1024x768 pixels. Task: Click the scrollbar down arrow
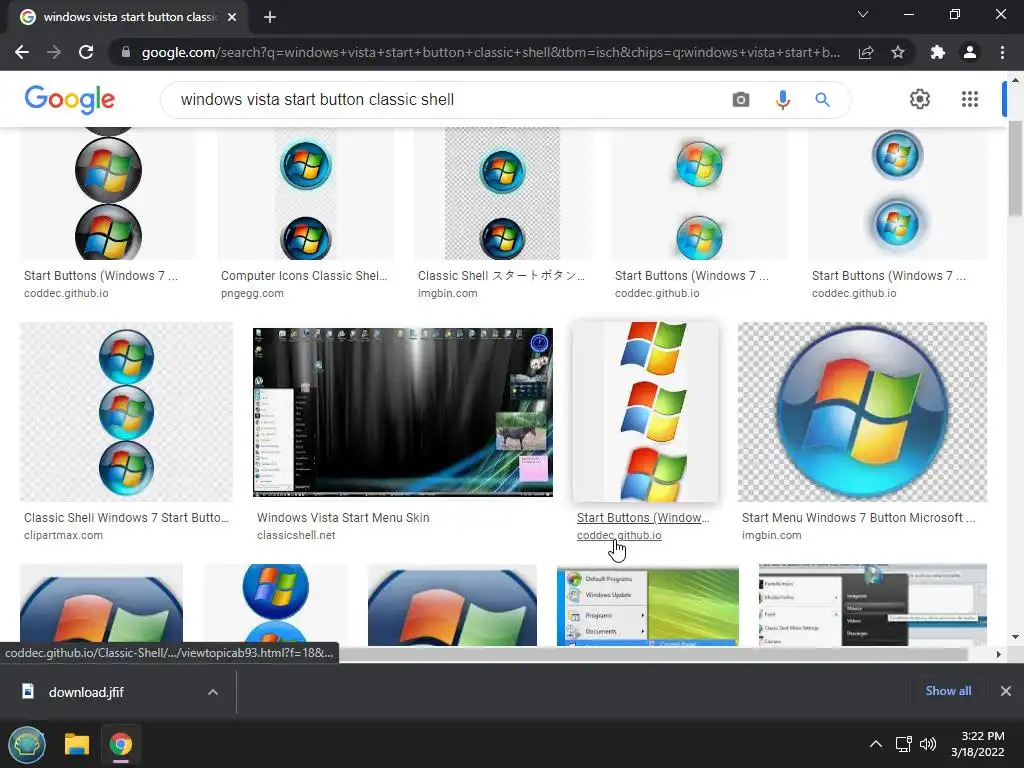pyautogui.click(x=1015, y=636)
